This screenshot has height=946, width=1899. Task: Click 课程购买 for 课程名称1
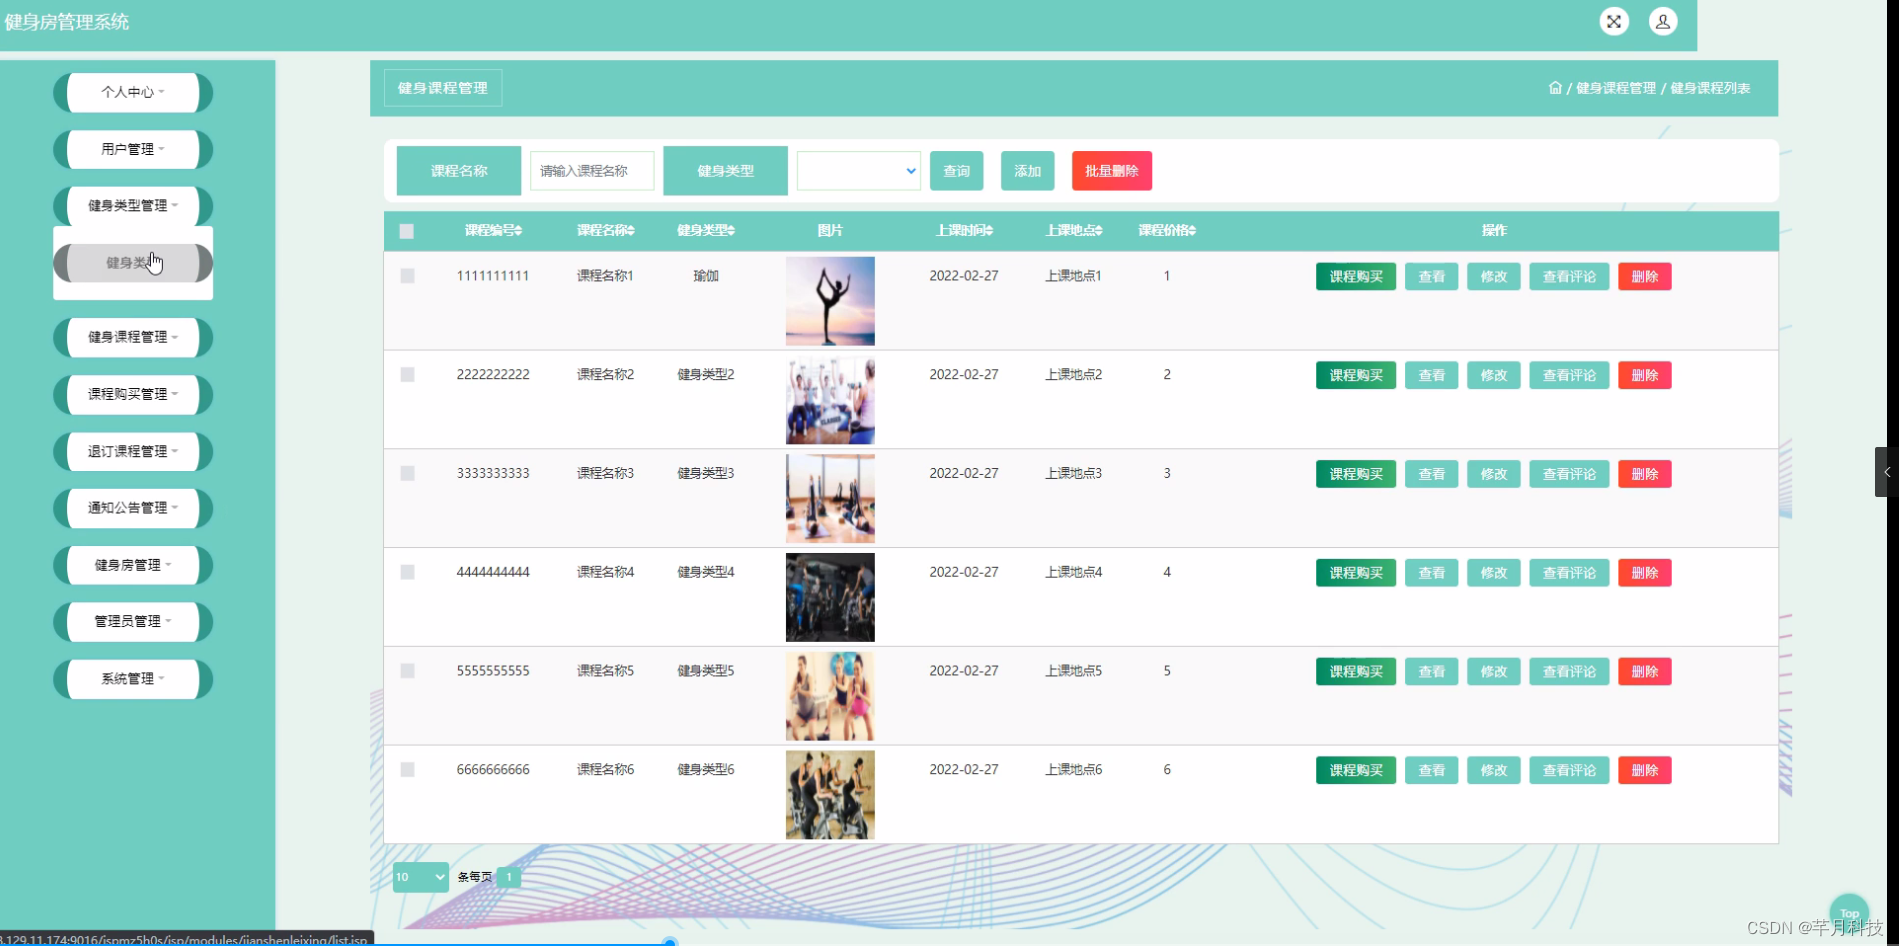click(x=1355, y=276)
